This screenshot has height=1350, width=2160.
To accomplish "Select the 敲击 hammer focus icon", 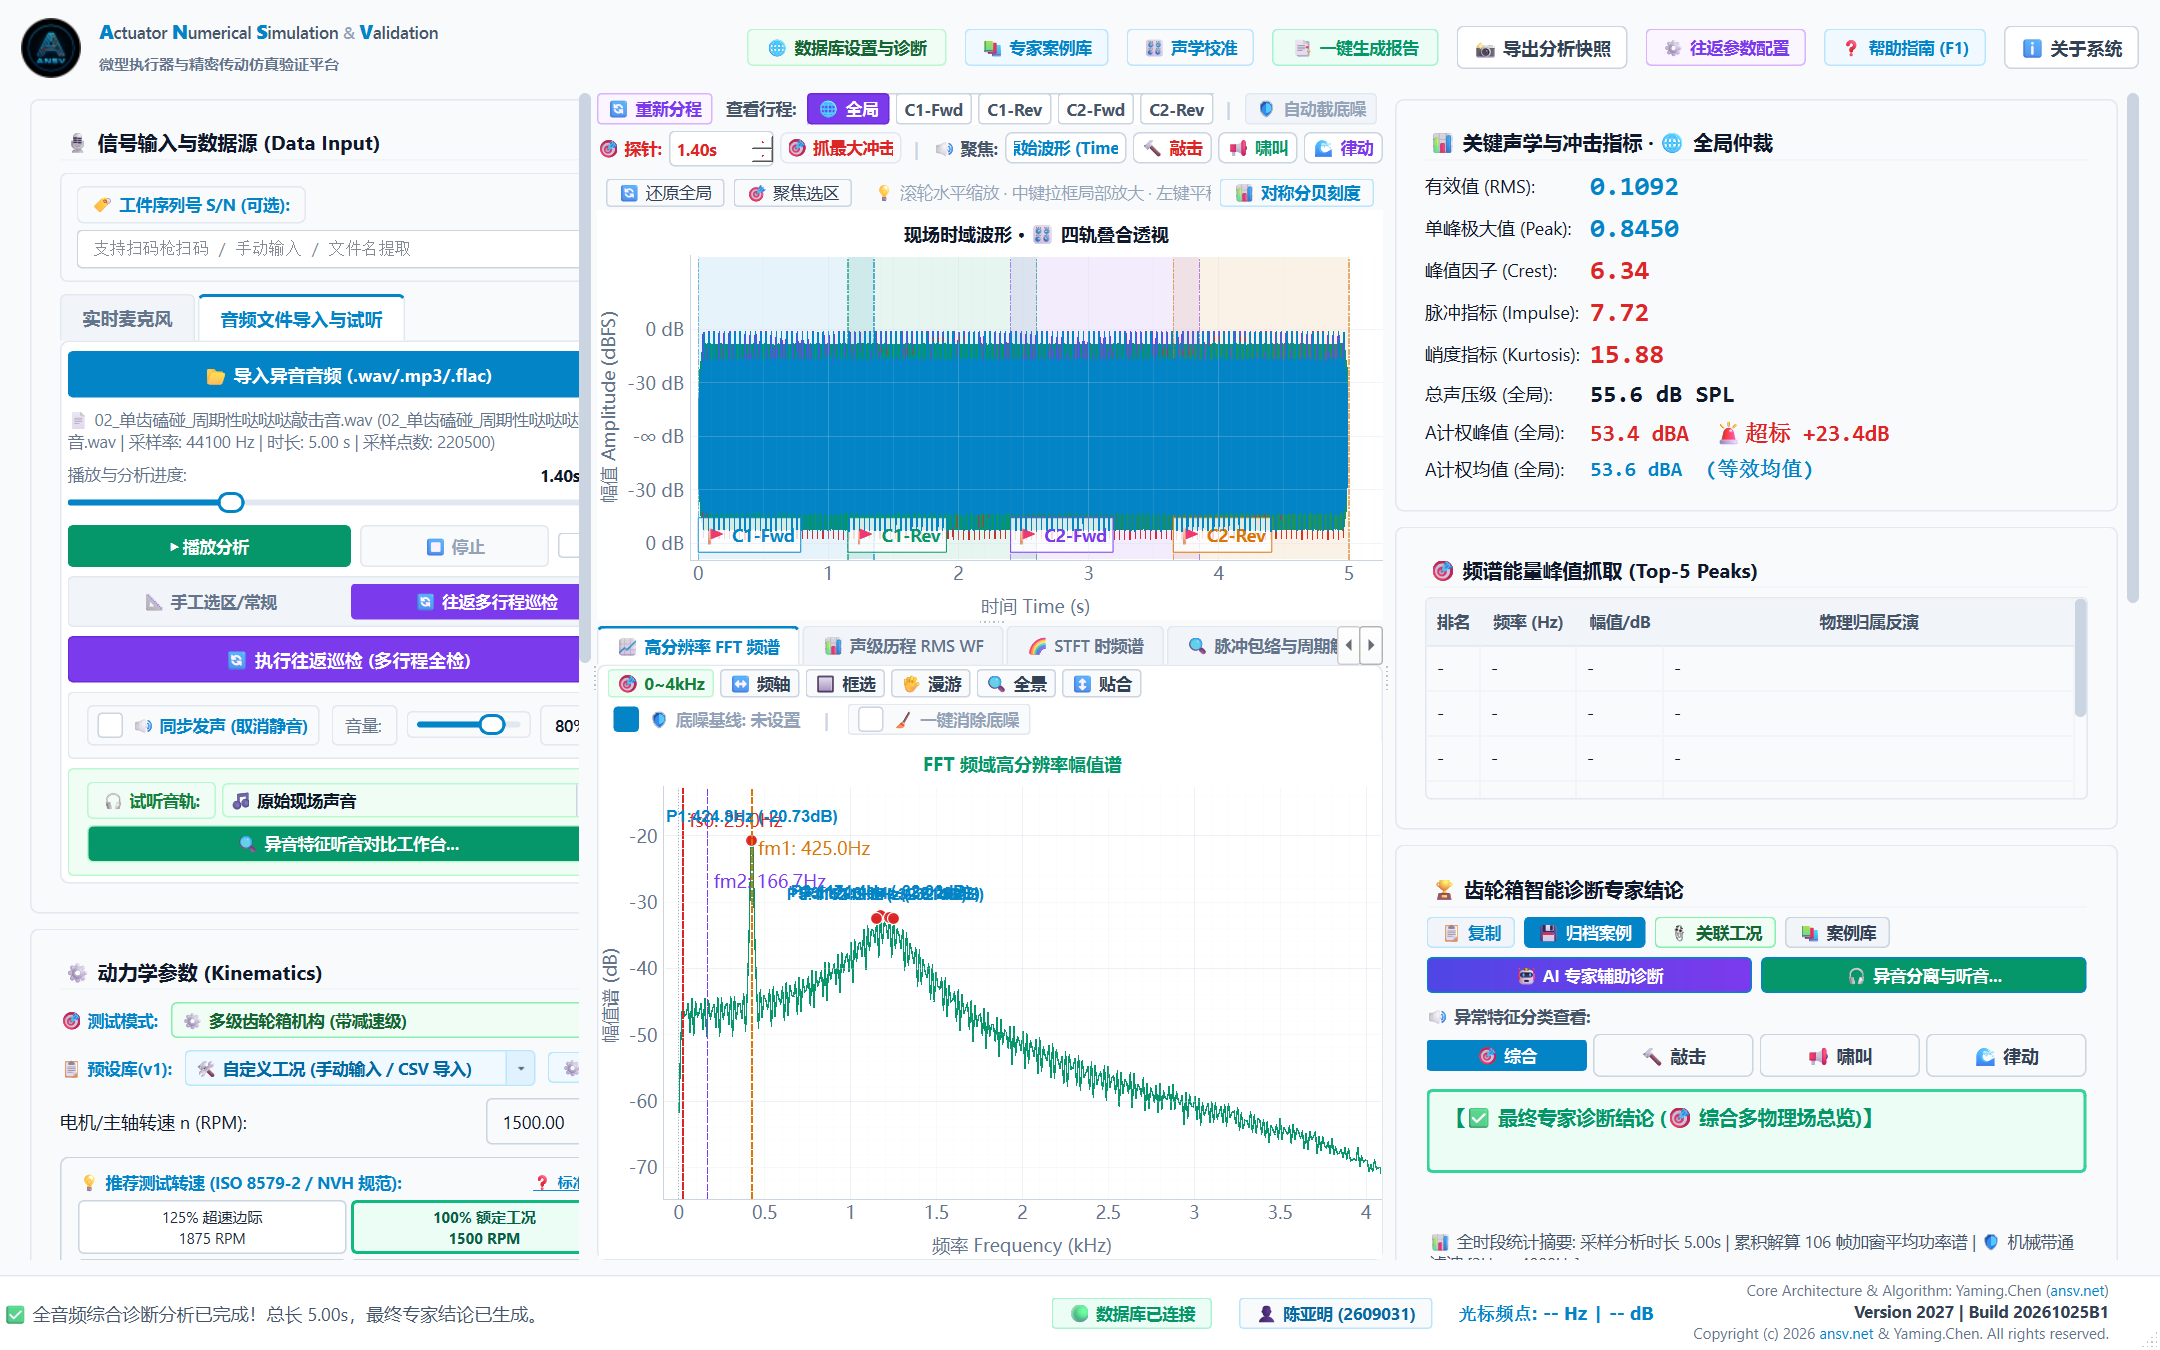I will click(x=1172, y=148).
